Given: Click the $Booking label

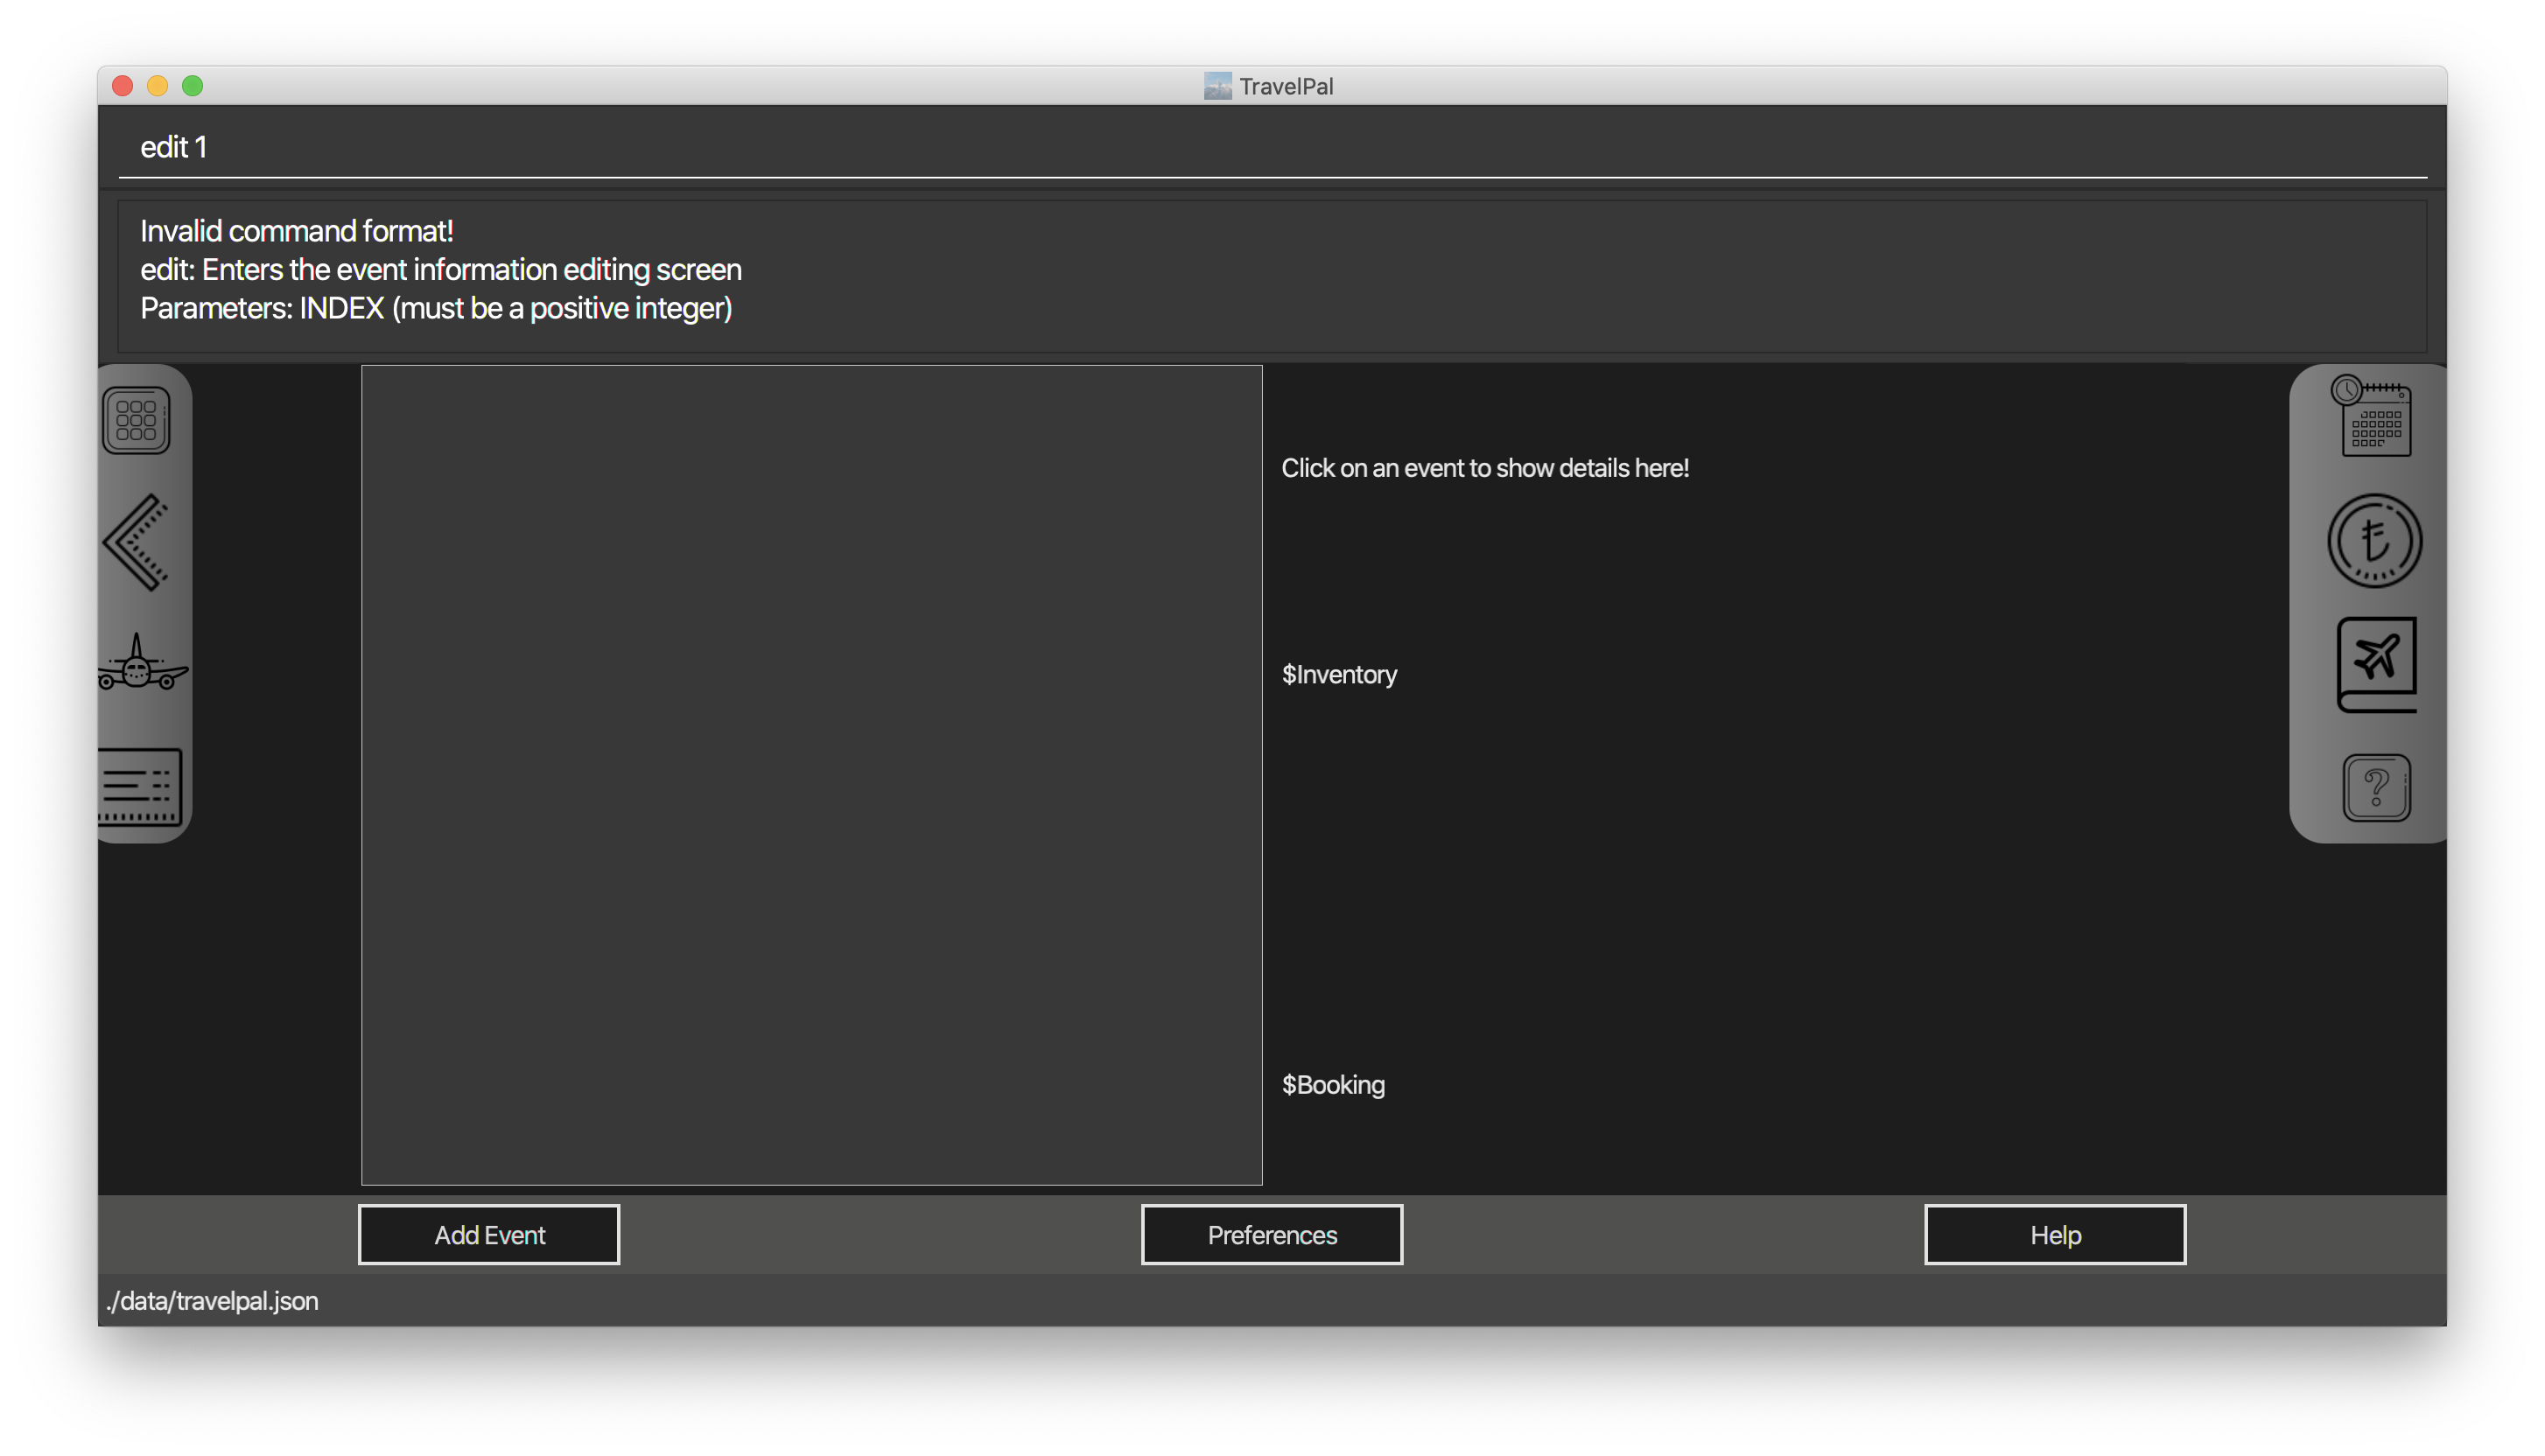Looking at the screenshot, I should (x=1333, y=1085).
